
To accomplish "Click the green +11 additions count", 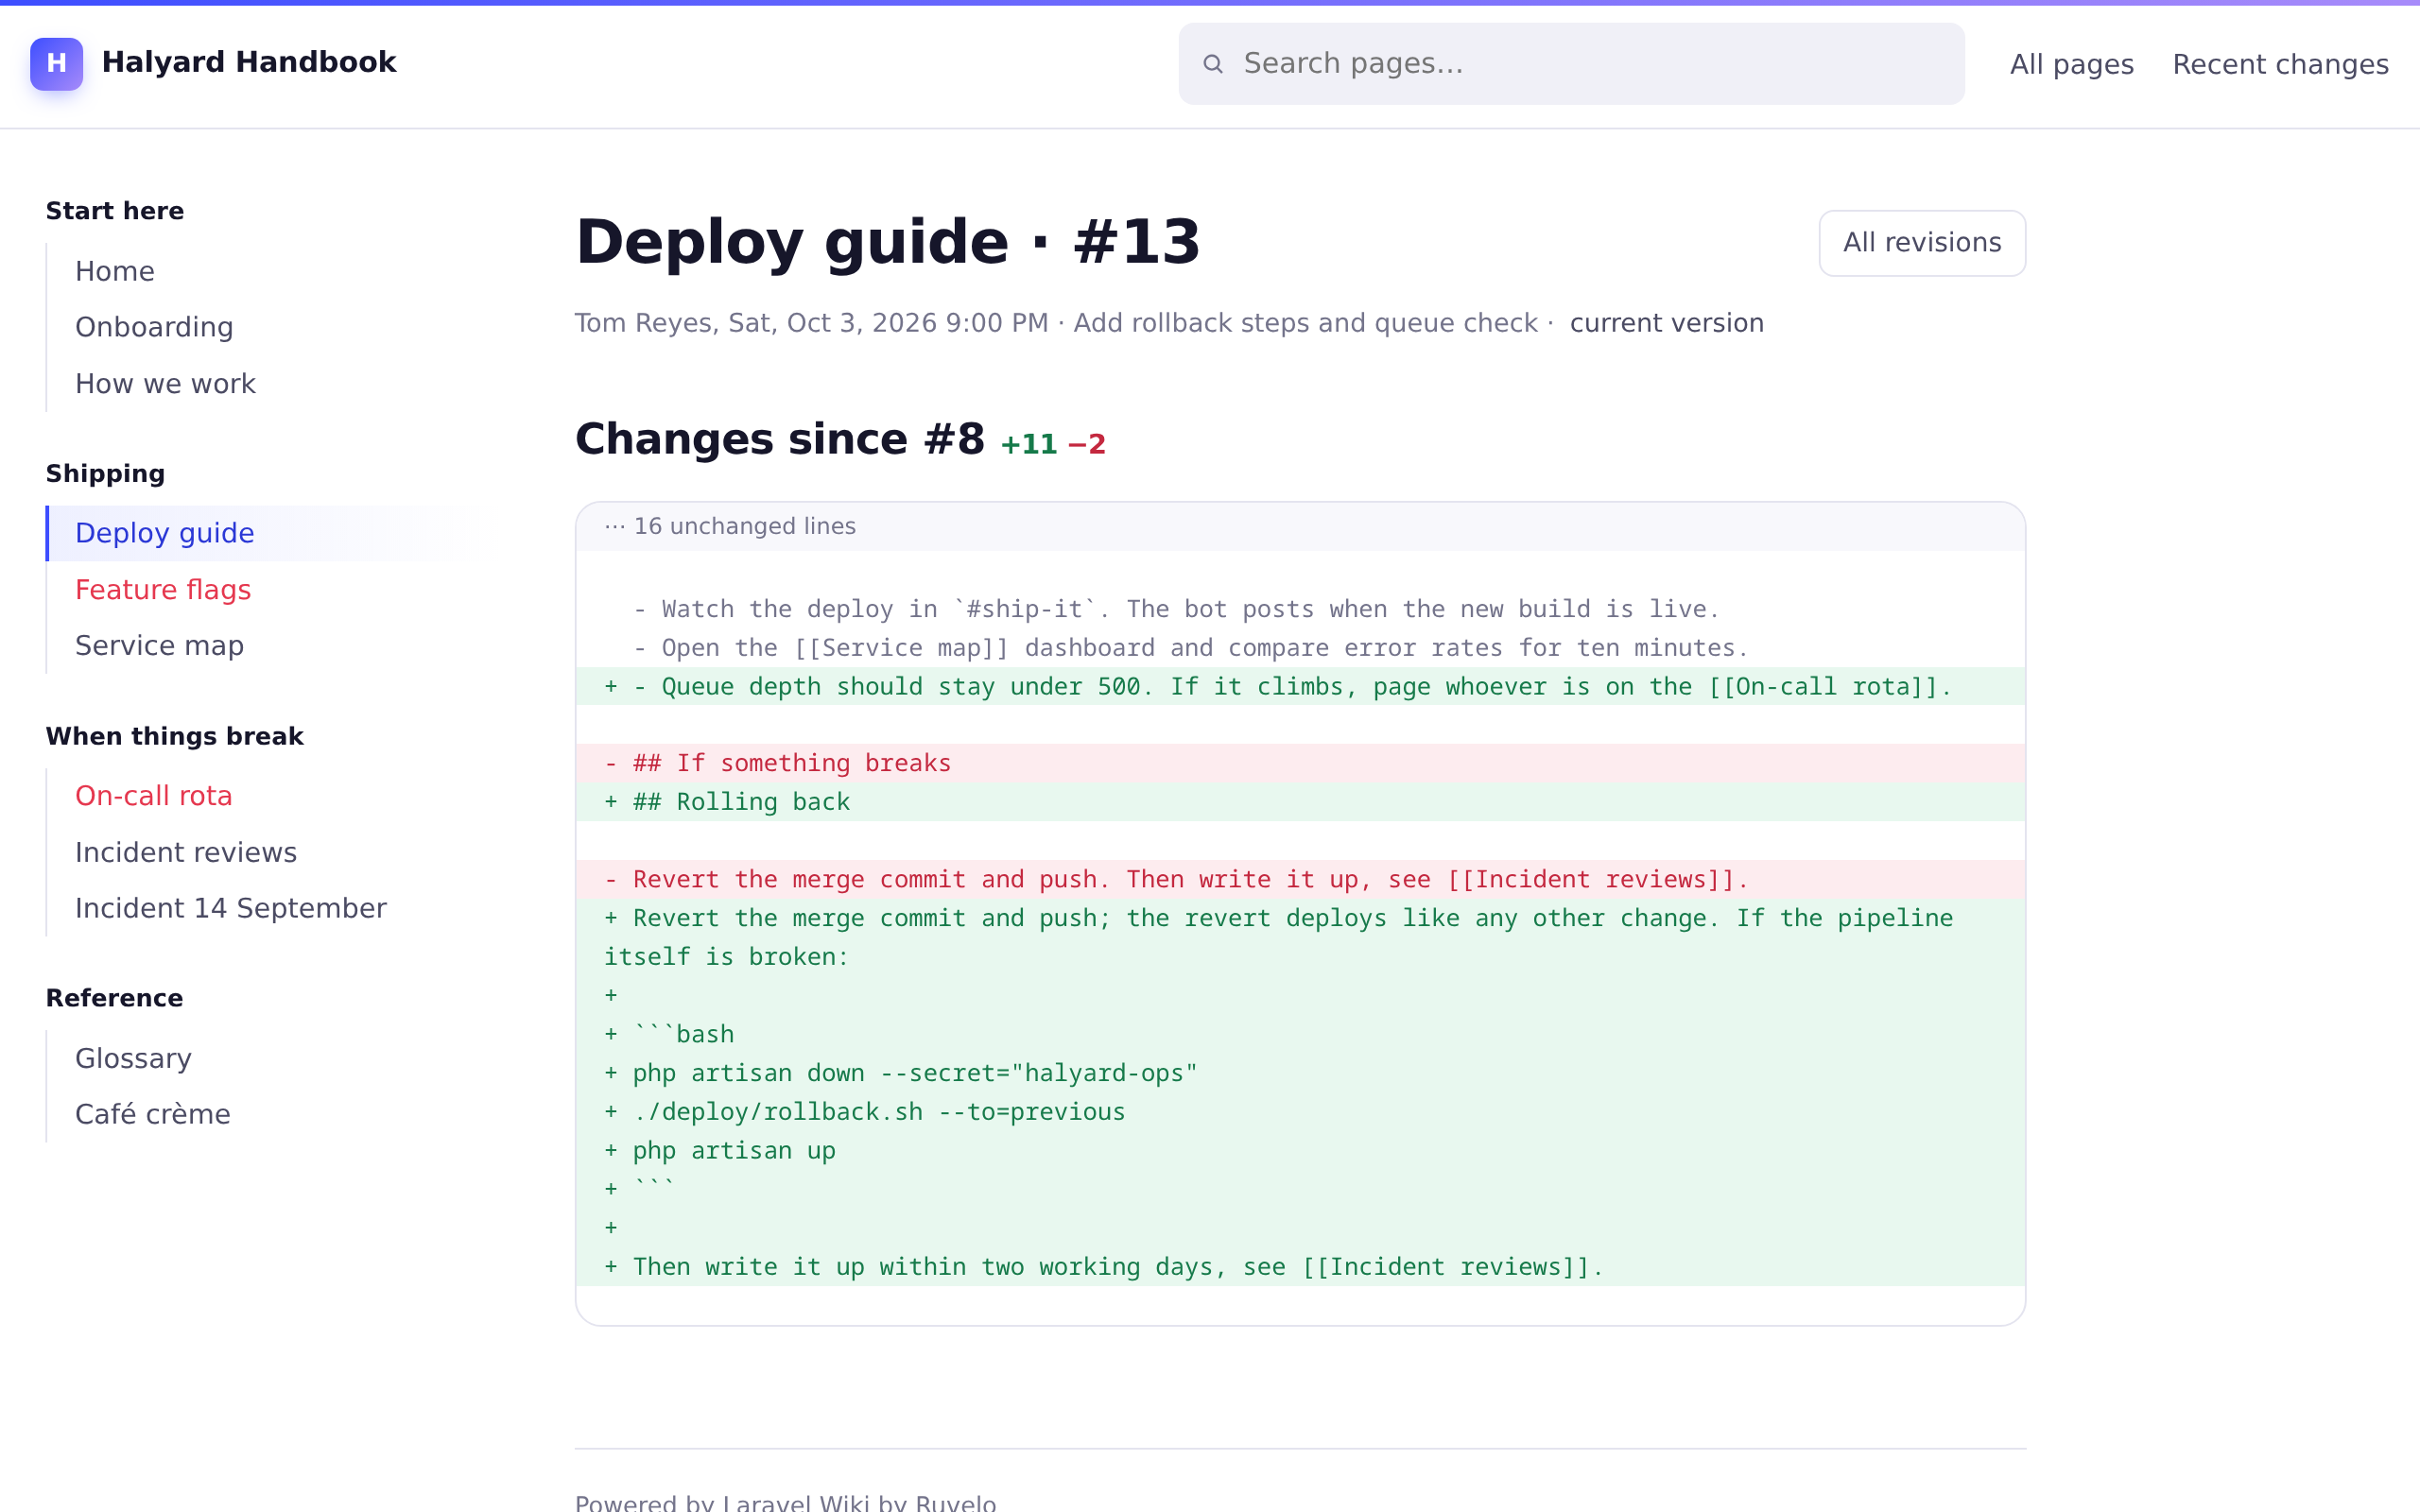I will tap(1029, 444).
